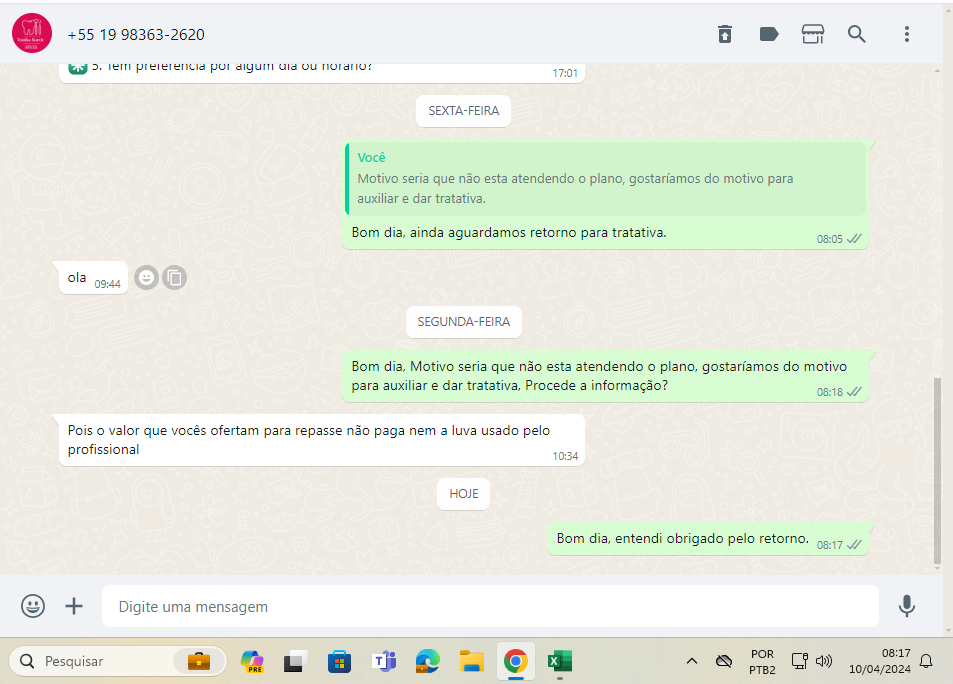Viewport: 953px width, 684px height.
Task: Click 'Pois o valor que vocês ofertam' message
Action: pyautogui.click(x=322, y=440)
